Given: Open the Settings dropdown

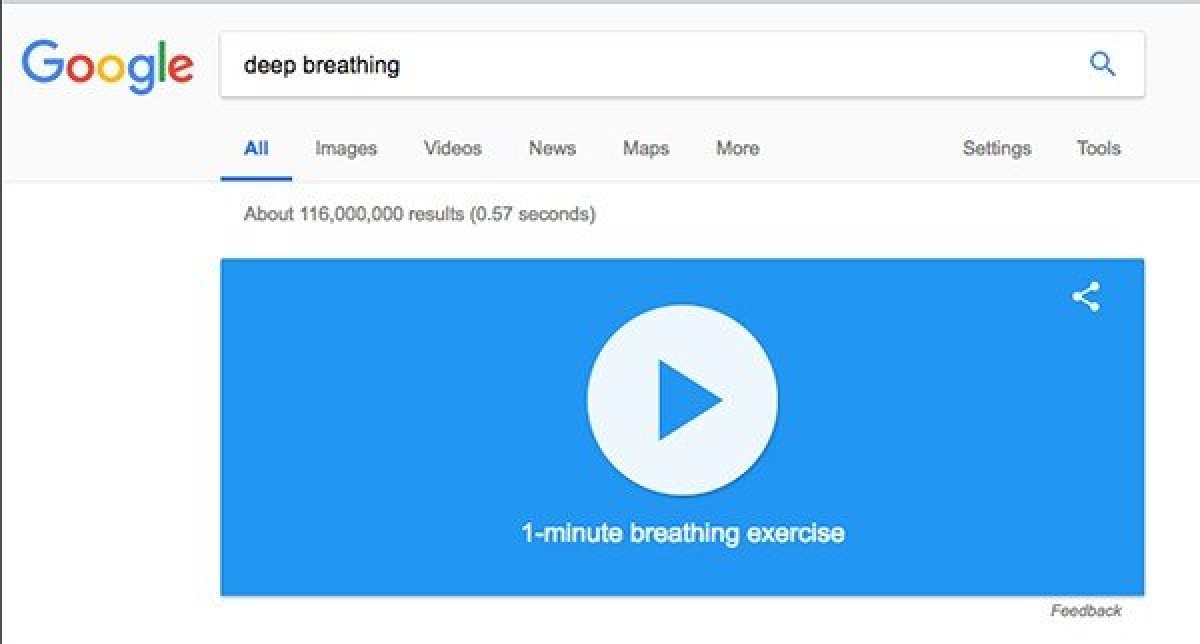Looking at the screenshot, I should point(997,148).
